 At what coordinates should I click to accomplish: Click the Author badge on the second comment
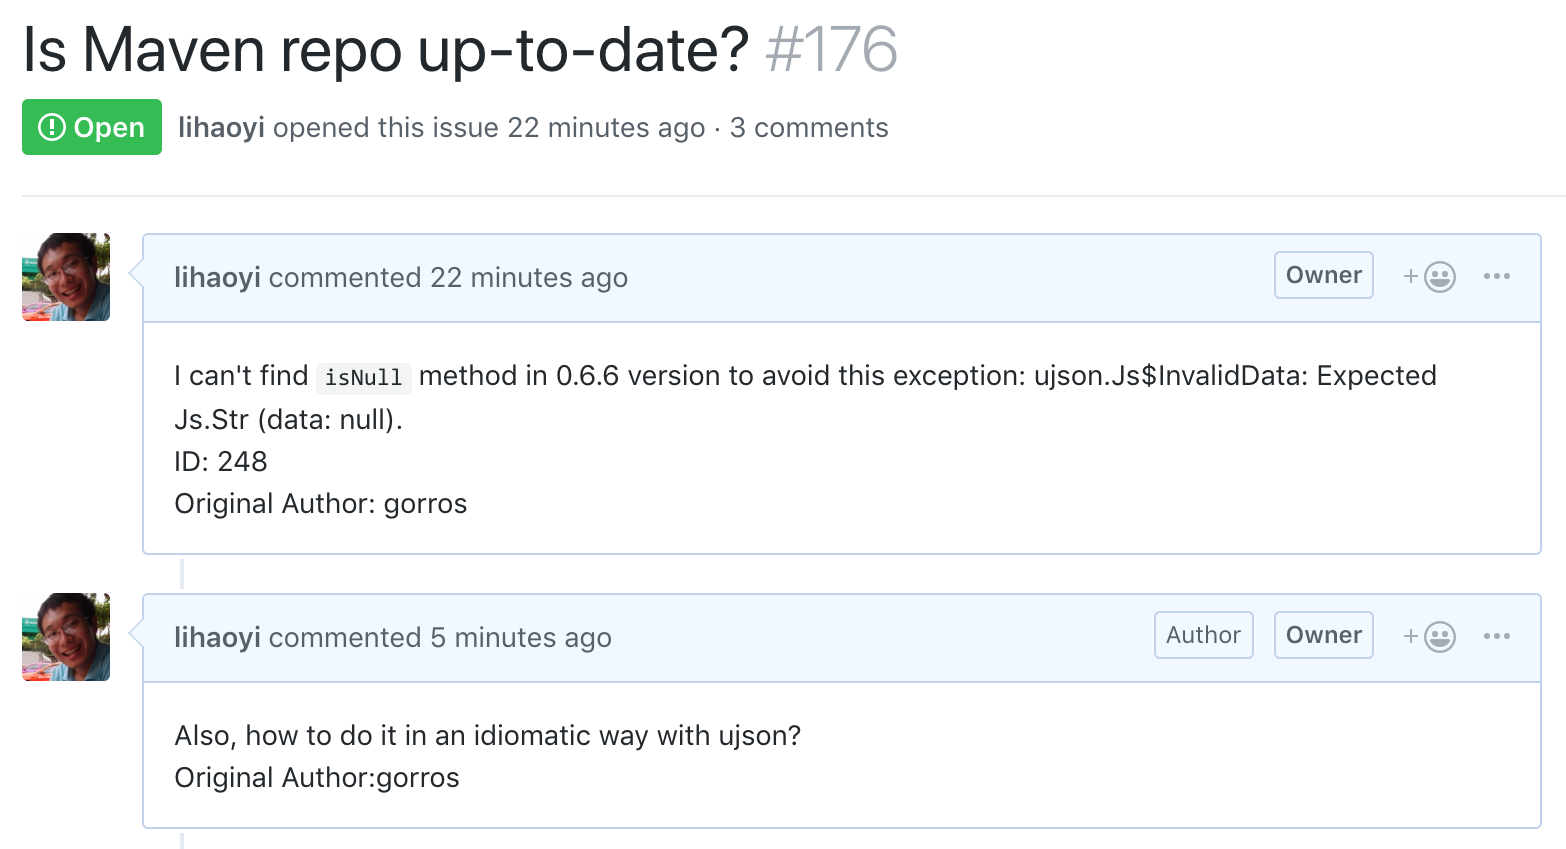point(1203,635)
